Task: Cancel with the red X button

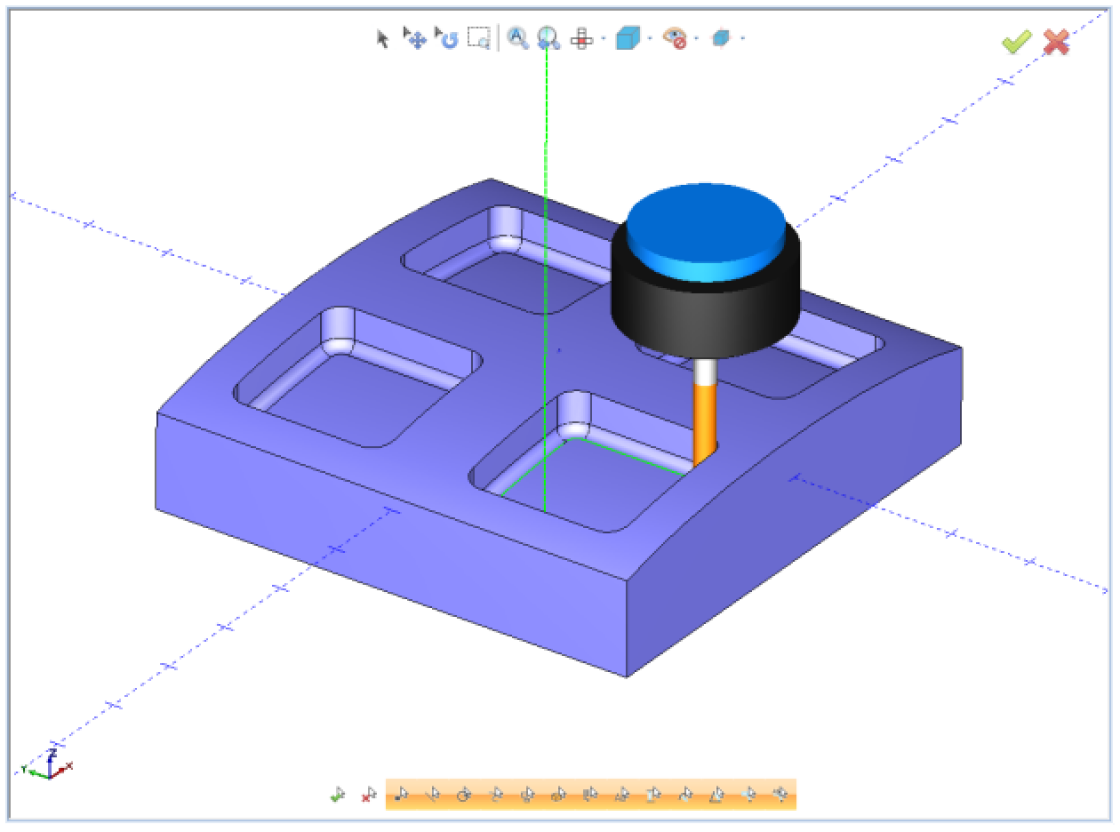Action: (x=1056, y=42)
